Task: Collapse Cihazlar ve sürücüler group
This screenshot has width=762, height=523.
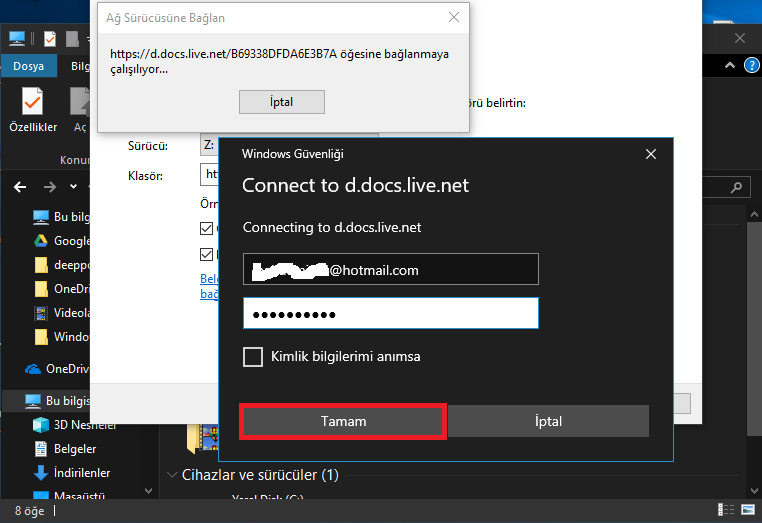Action: pyautogui.click(x=172, y=475)
